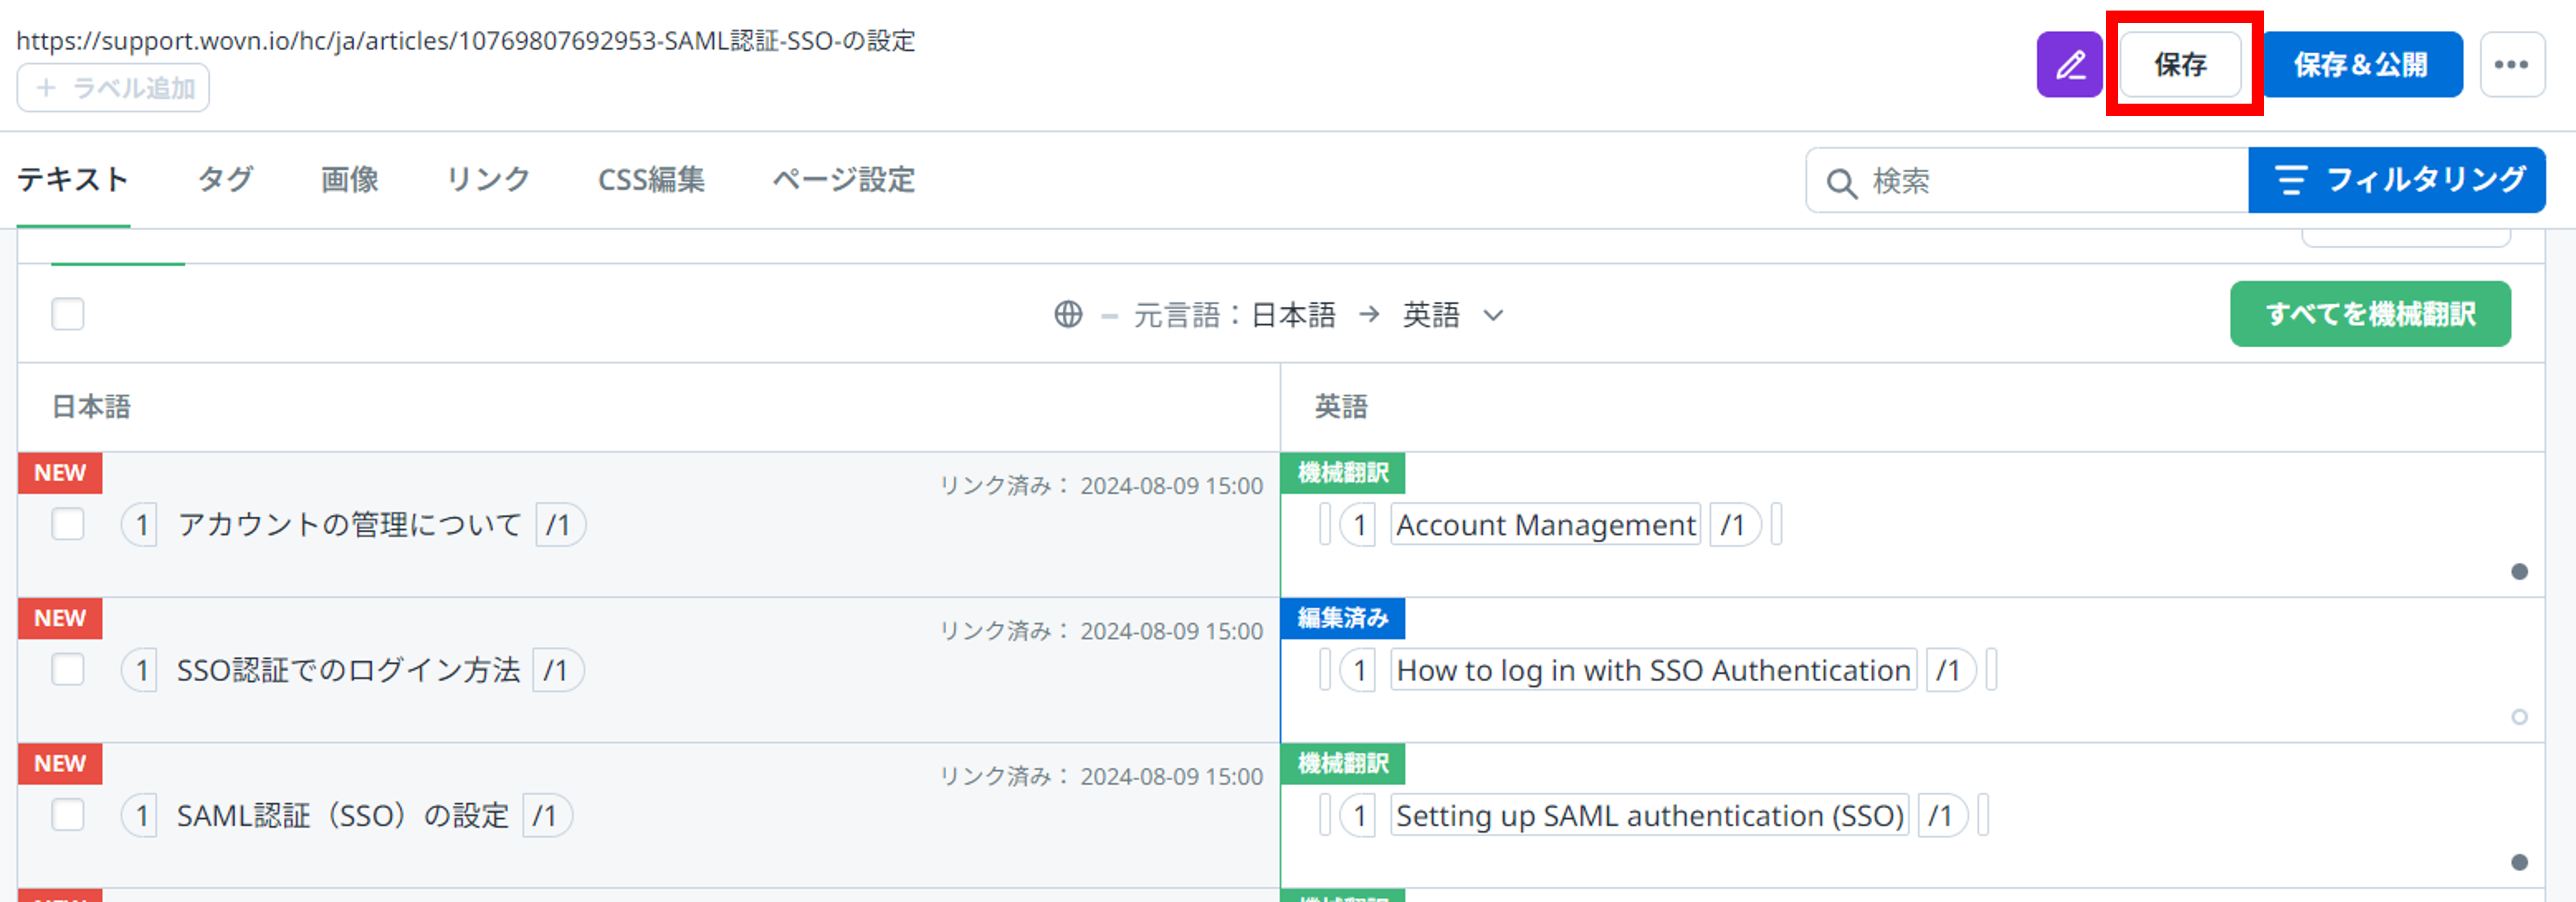This screenshot has width=2576, height=902.
Task: Open the フィルタリング filter button
Action: pyautogui.click(x=2397, y=180)
